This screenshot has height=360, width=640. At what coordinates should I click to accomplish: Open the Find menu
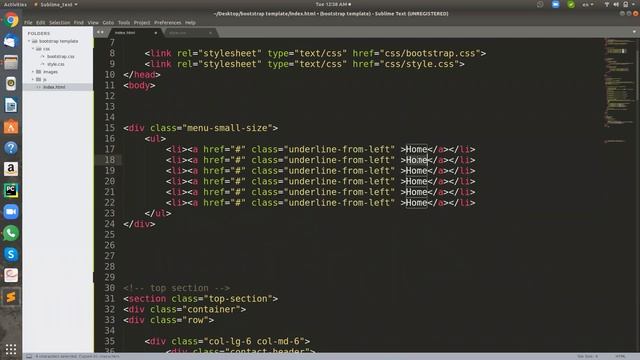click(79, 22)
